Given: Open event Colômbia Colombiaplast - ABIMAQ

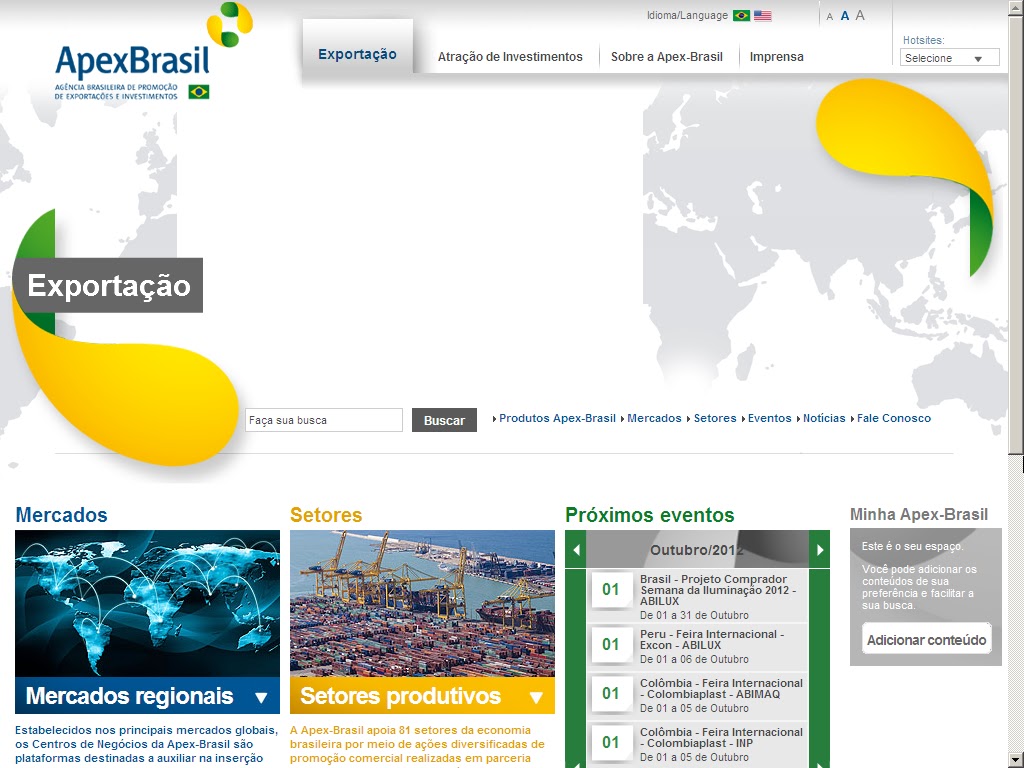Looking at the screenshot, I should [721, 688].
